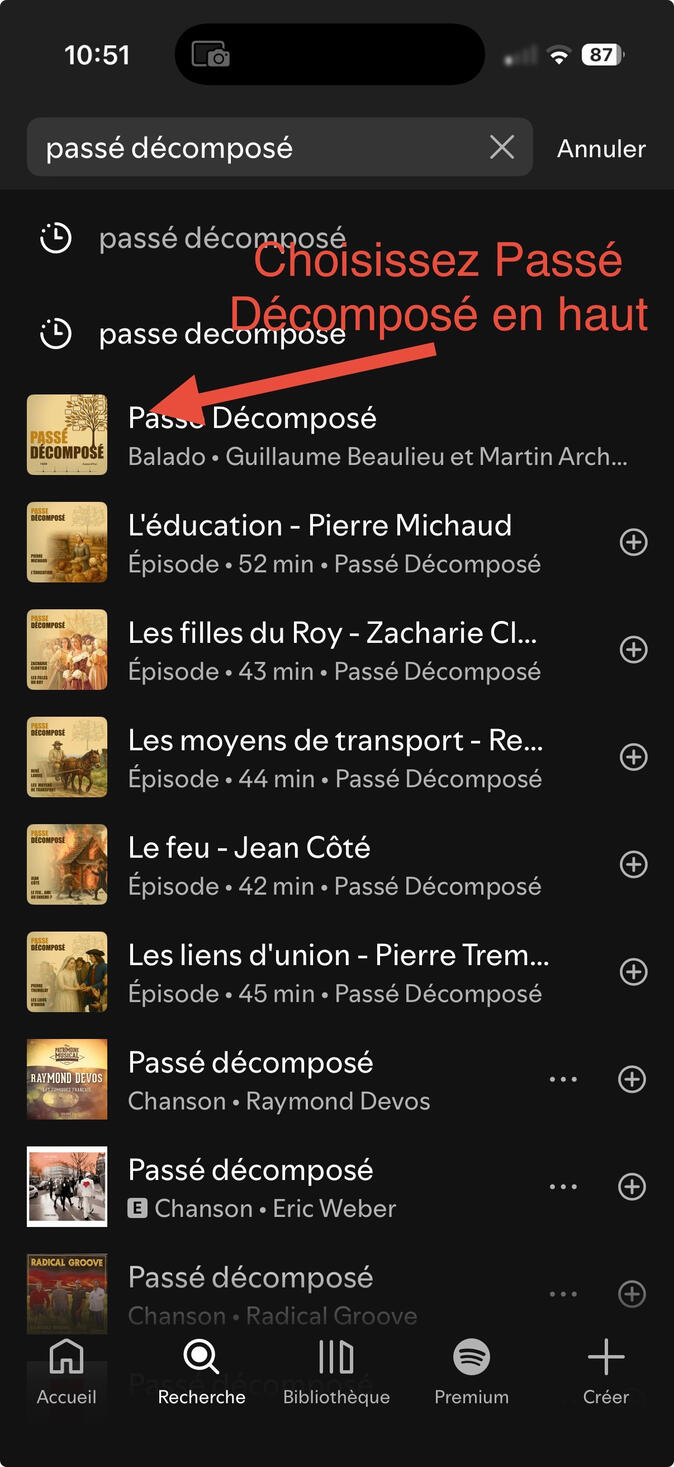The height and width of the screenshot is (1467, 674).
Task: Clear the search field with the X icon
Action: (x=502, y=148)
